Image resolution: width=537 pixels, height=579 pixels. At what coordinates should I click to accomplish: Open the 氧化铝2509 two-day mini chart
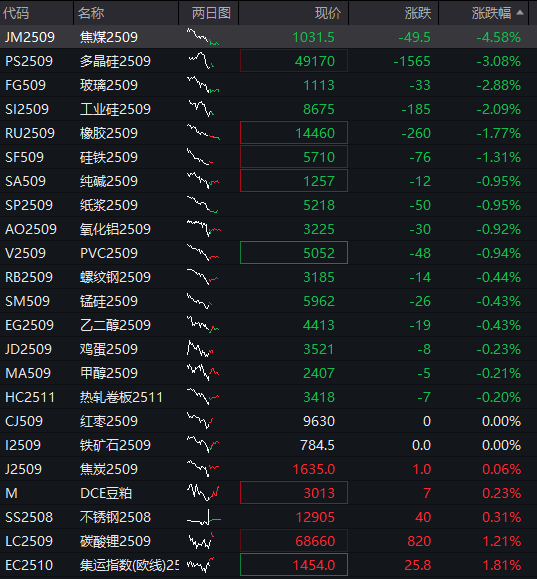203,229
